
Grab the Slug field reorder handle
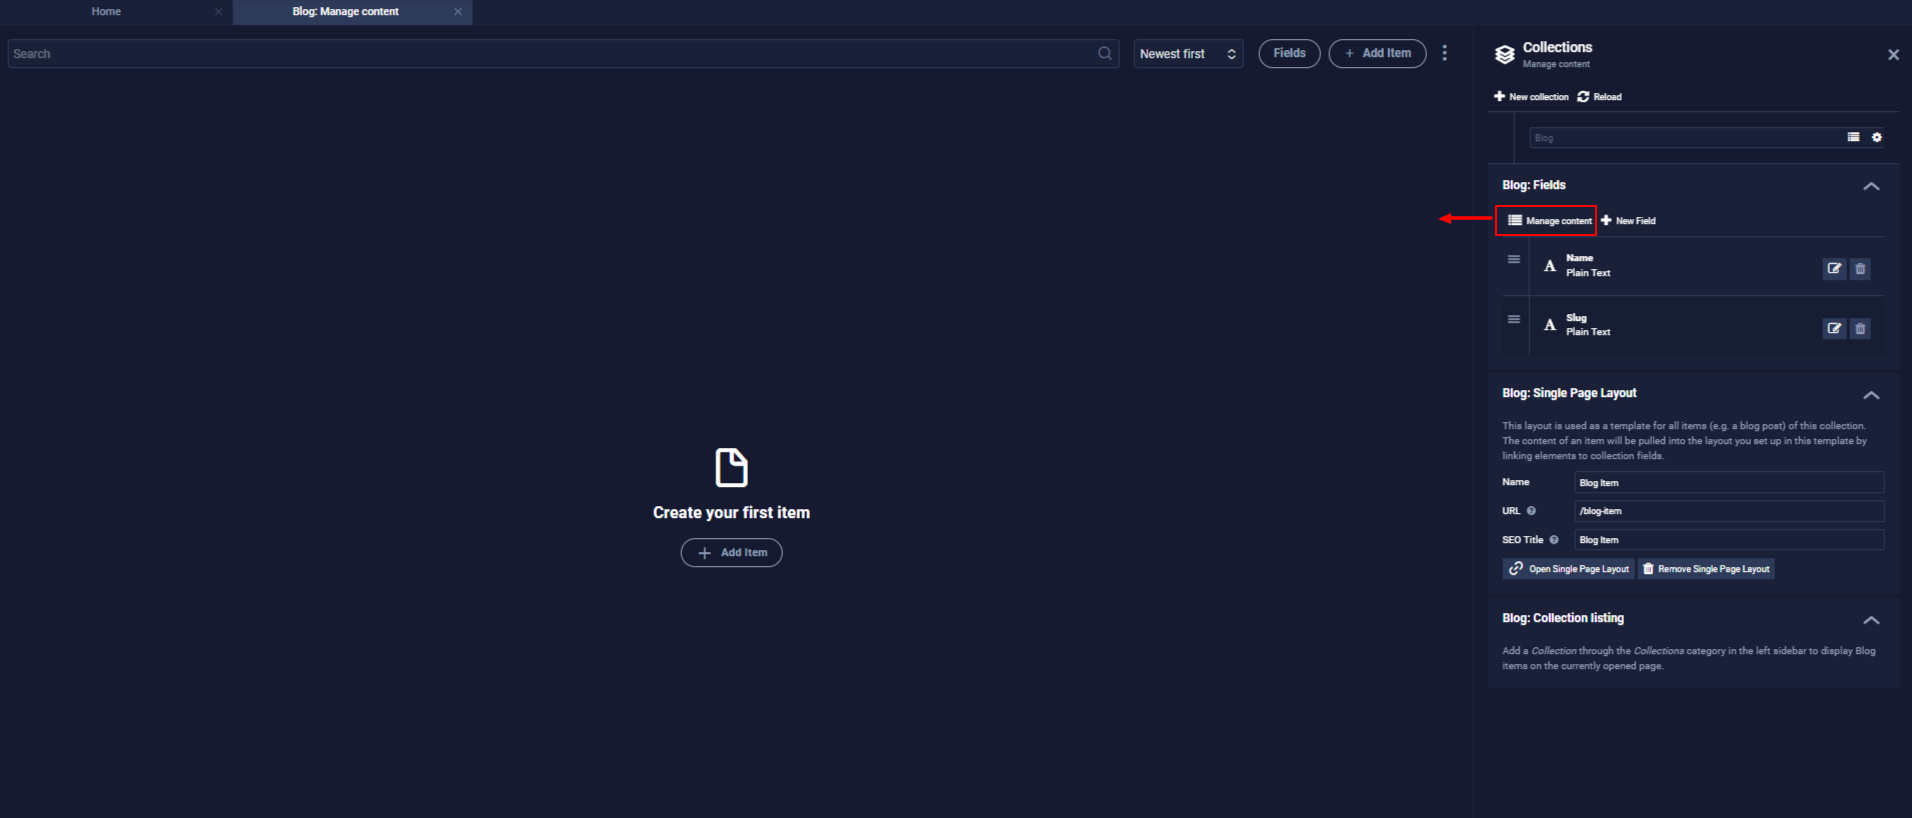click(x=1514, y=319)
